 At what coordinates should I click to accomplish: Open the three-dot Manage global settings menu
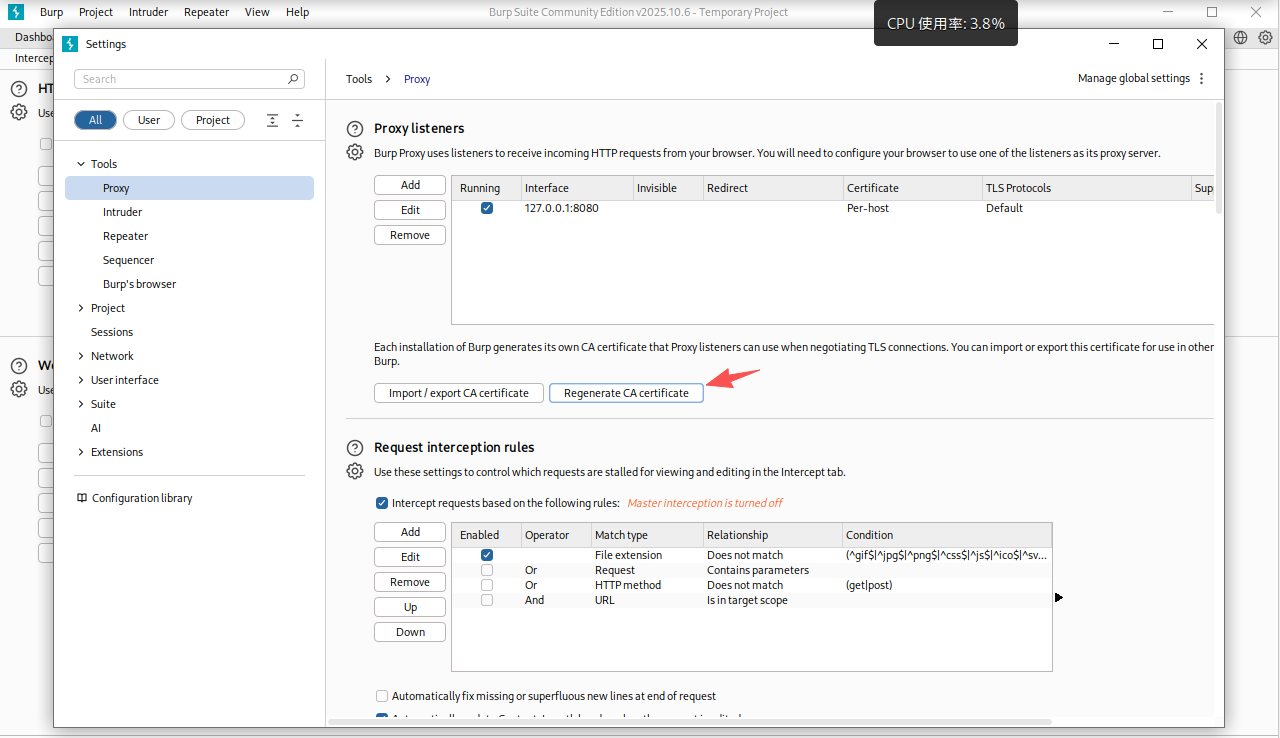(1201, 79)
